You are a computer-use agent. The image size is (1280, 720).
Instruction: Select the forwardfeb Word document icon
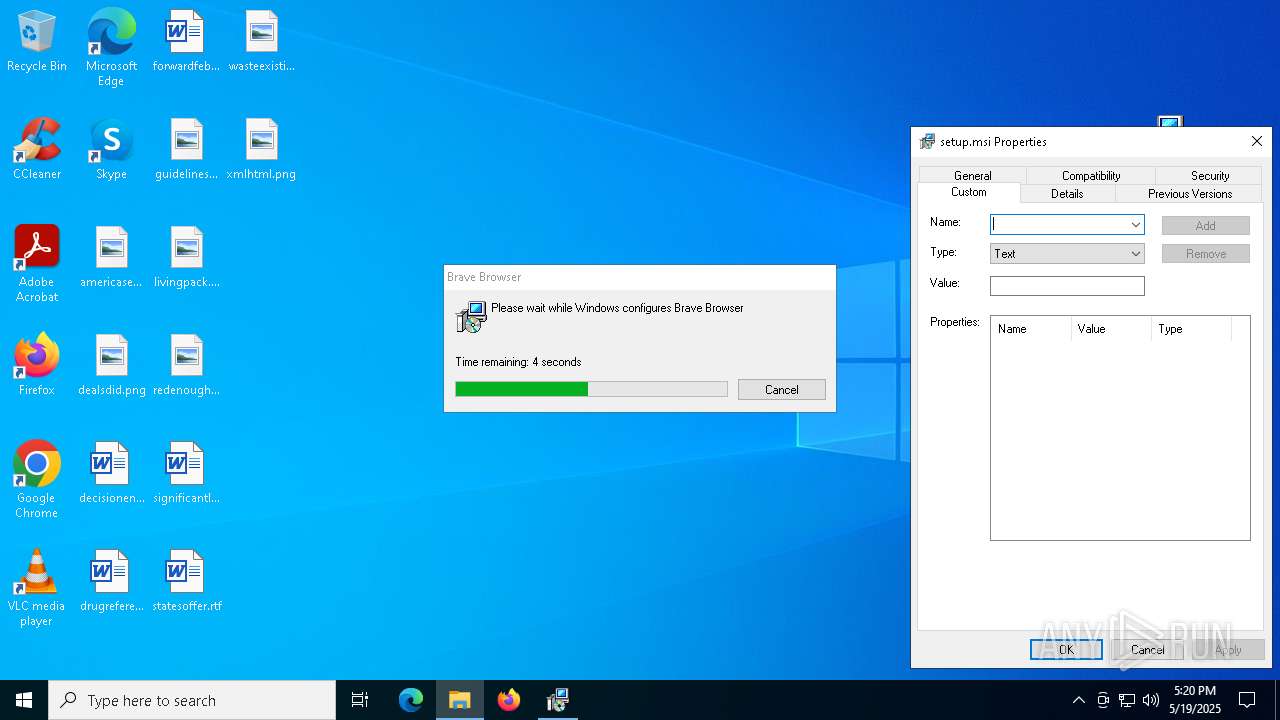(x=186, y=42)
